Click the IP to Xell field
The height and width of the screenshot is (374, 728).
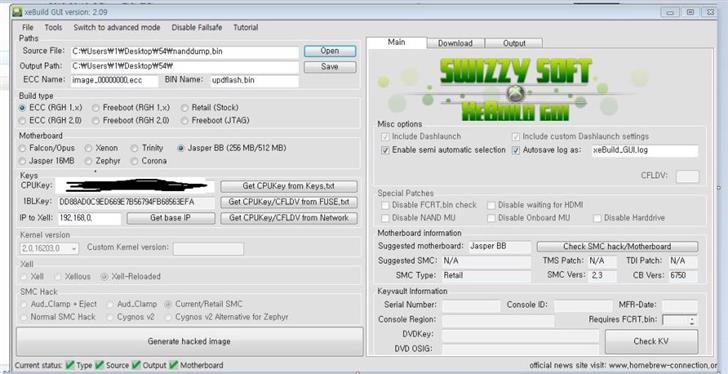pyautogui.click(x=89, y=219)
